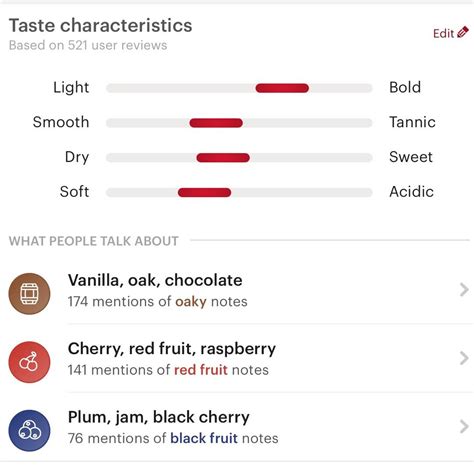Expand the oaky notes chevron
Screen dimensions: 474x474
coord(464,290)
